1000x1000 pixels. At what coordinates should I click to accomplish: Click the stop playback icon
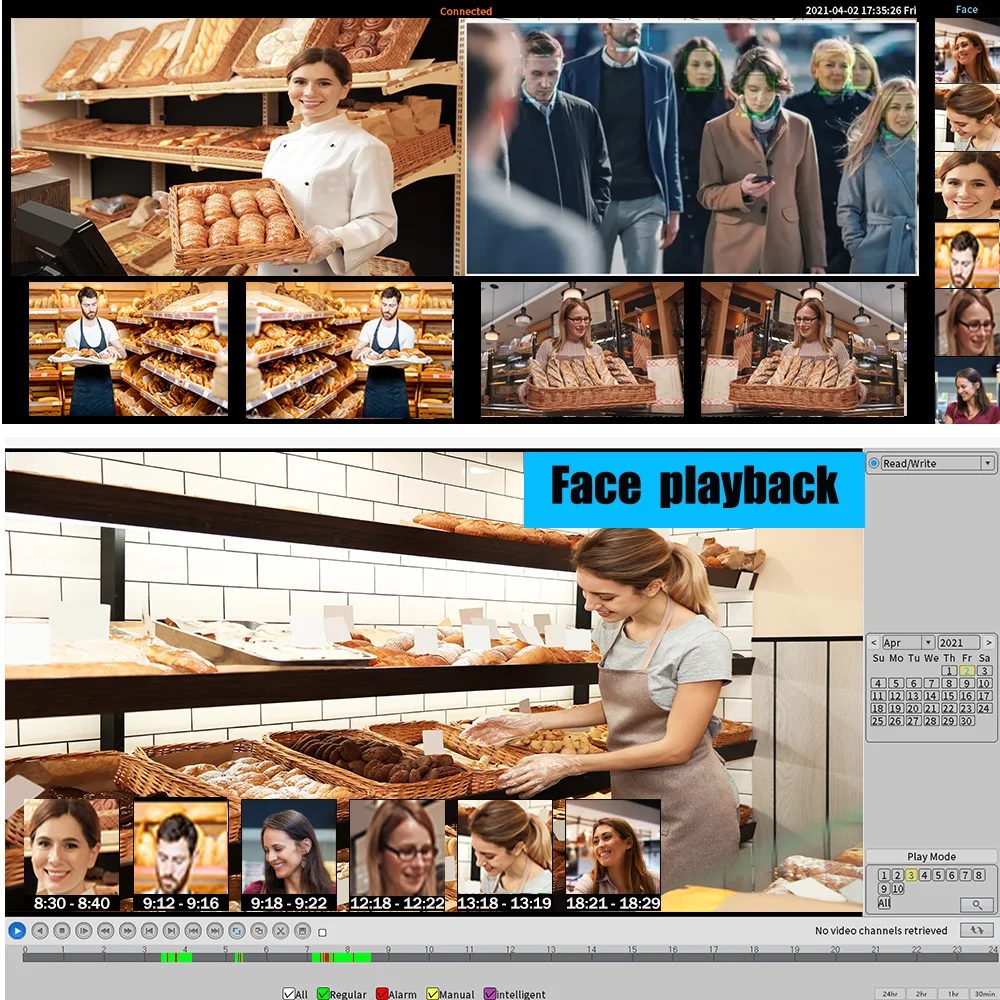[x=61, y=930]
